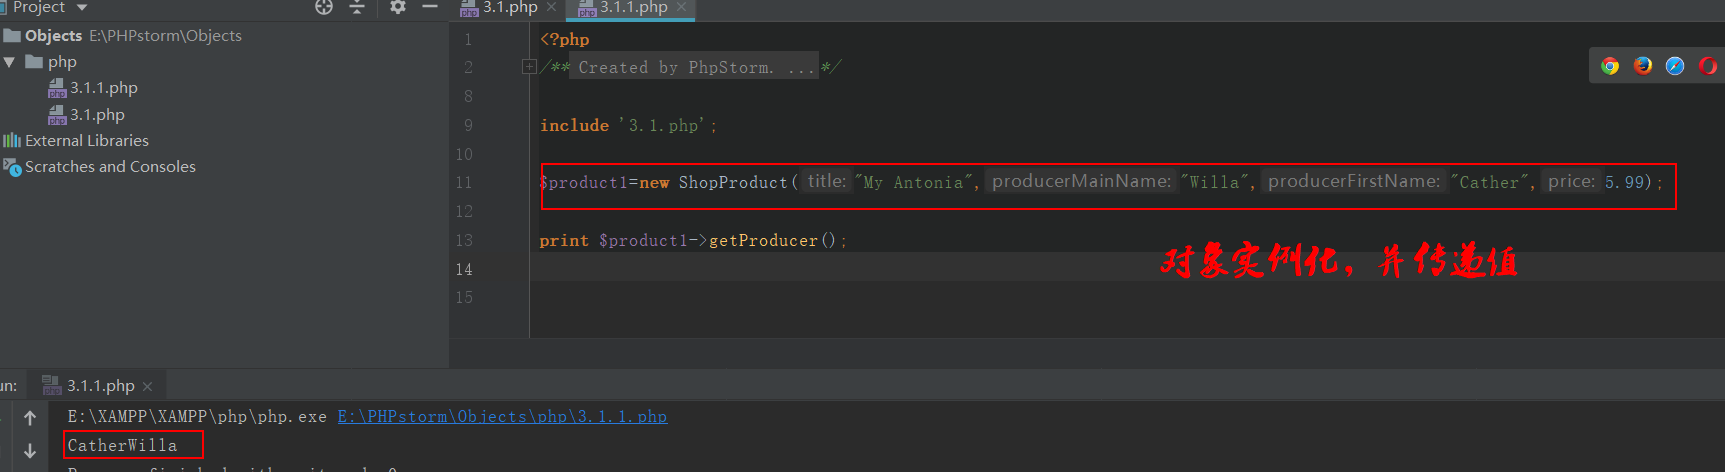
Task: Click the include '3.1.php' line
Action: (628, 126)
